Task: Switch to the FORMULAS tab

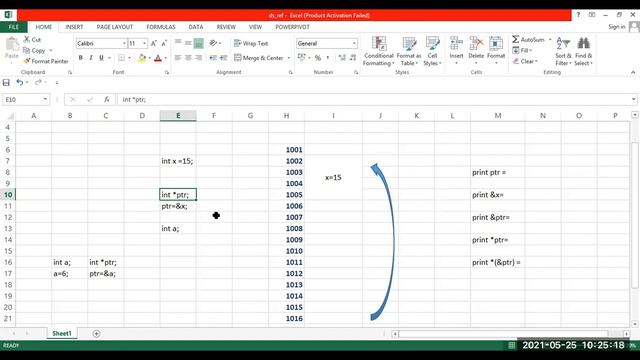Action: (x=161, y=27)
